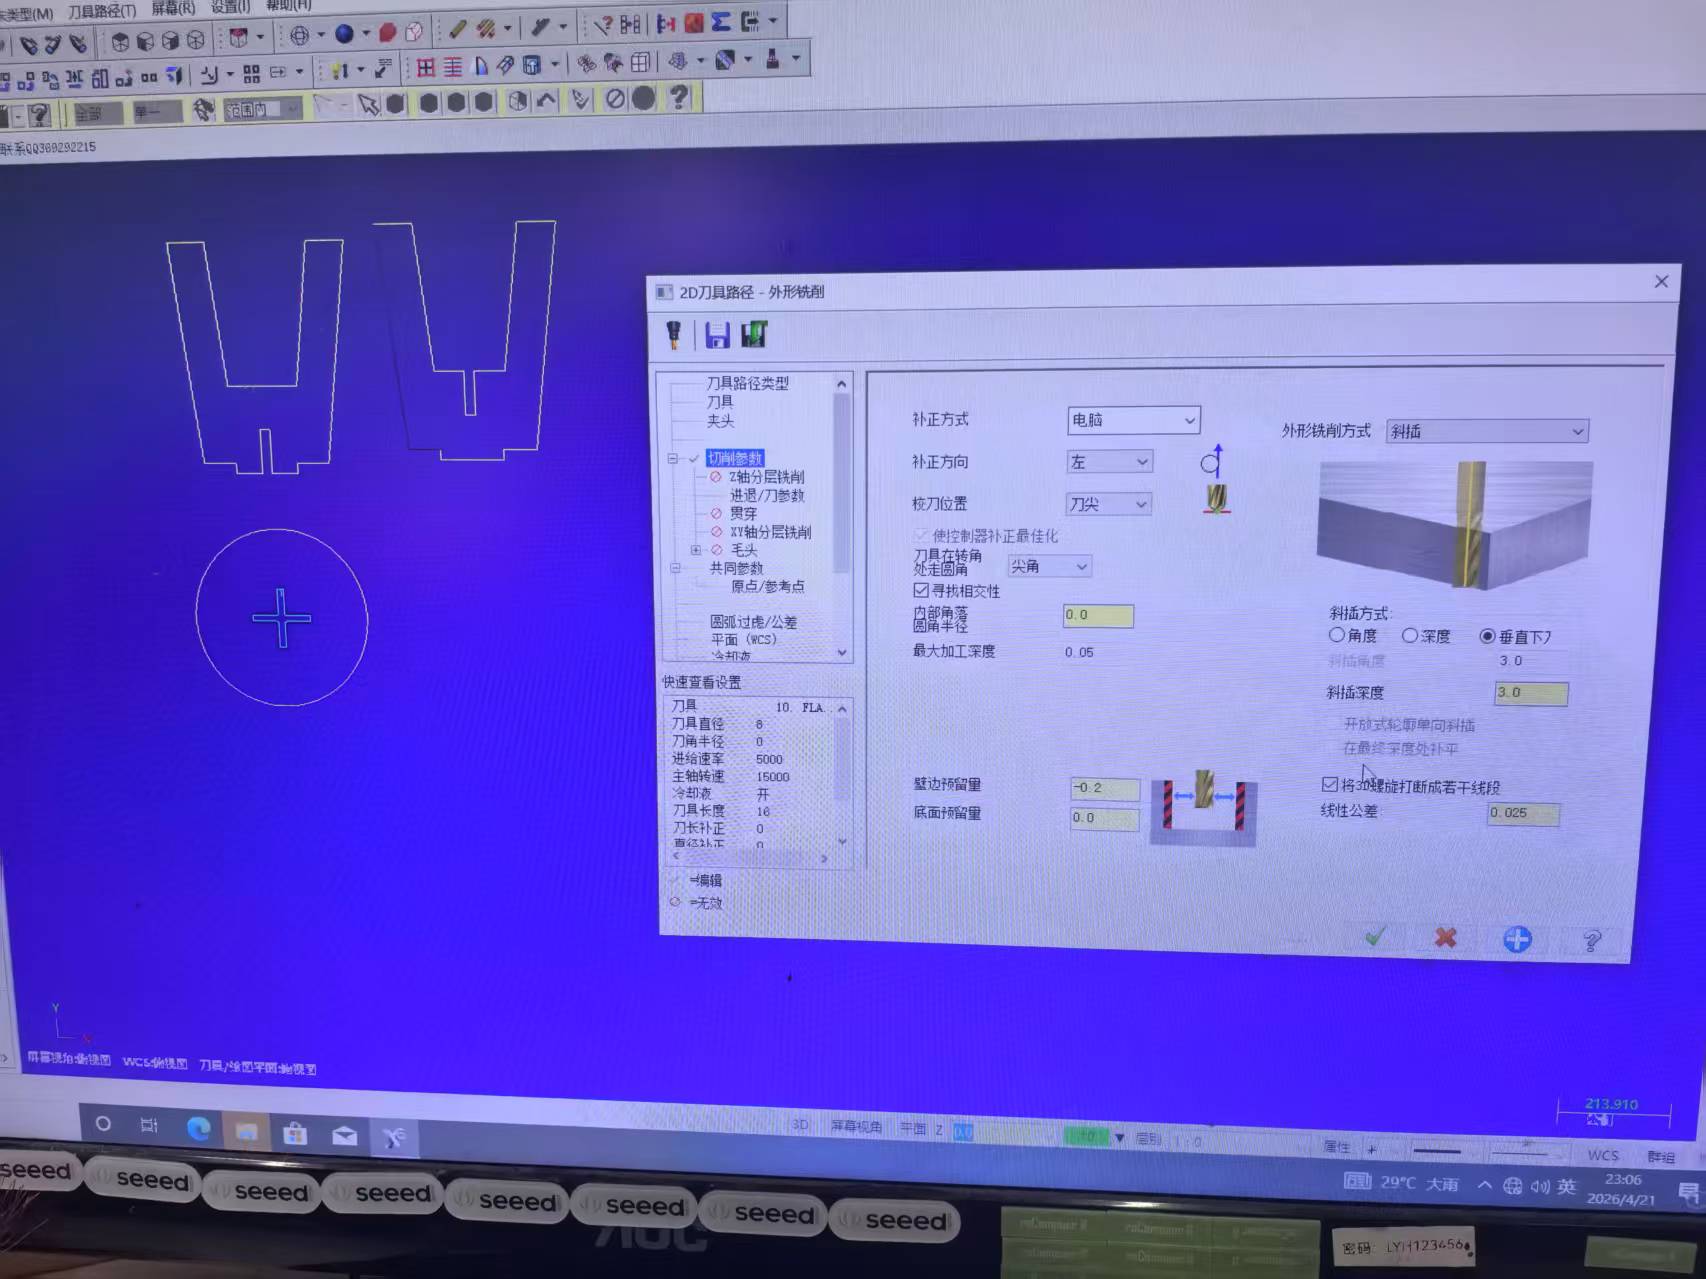The height and width of the screenshot is (1279, 1706).
Task: Select the 深度 radio button
Action: coord(1410,635)
